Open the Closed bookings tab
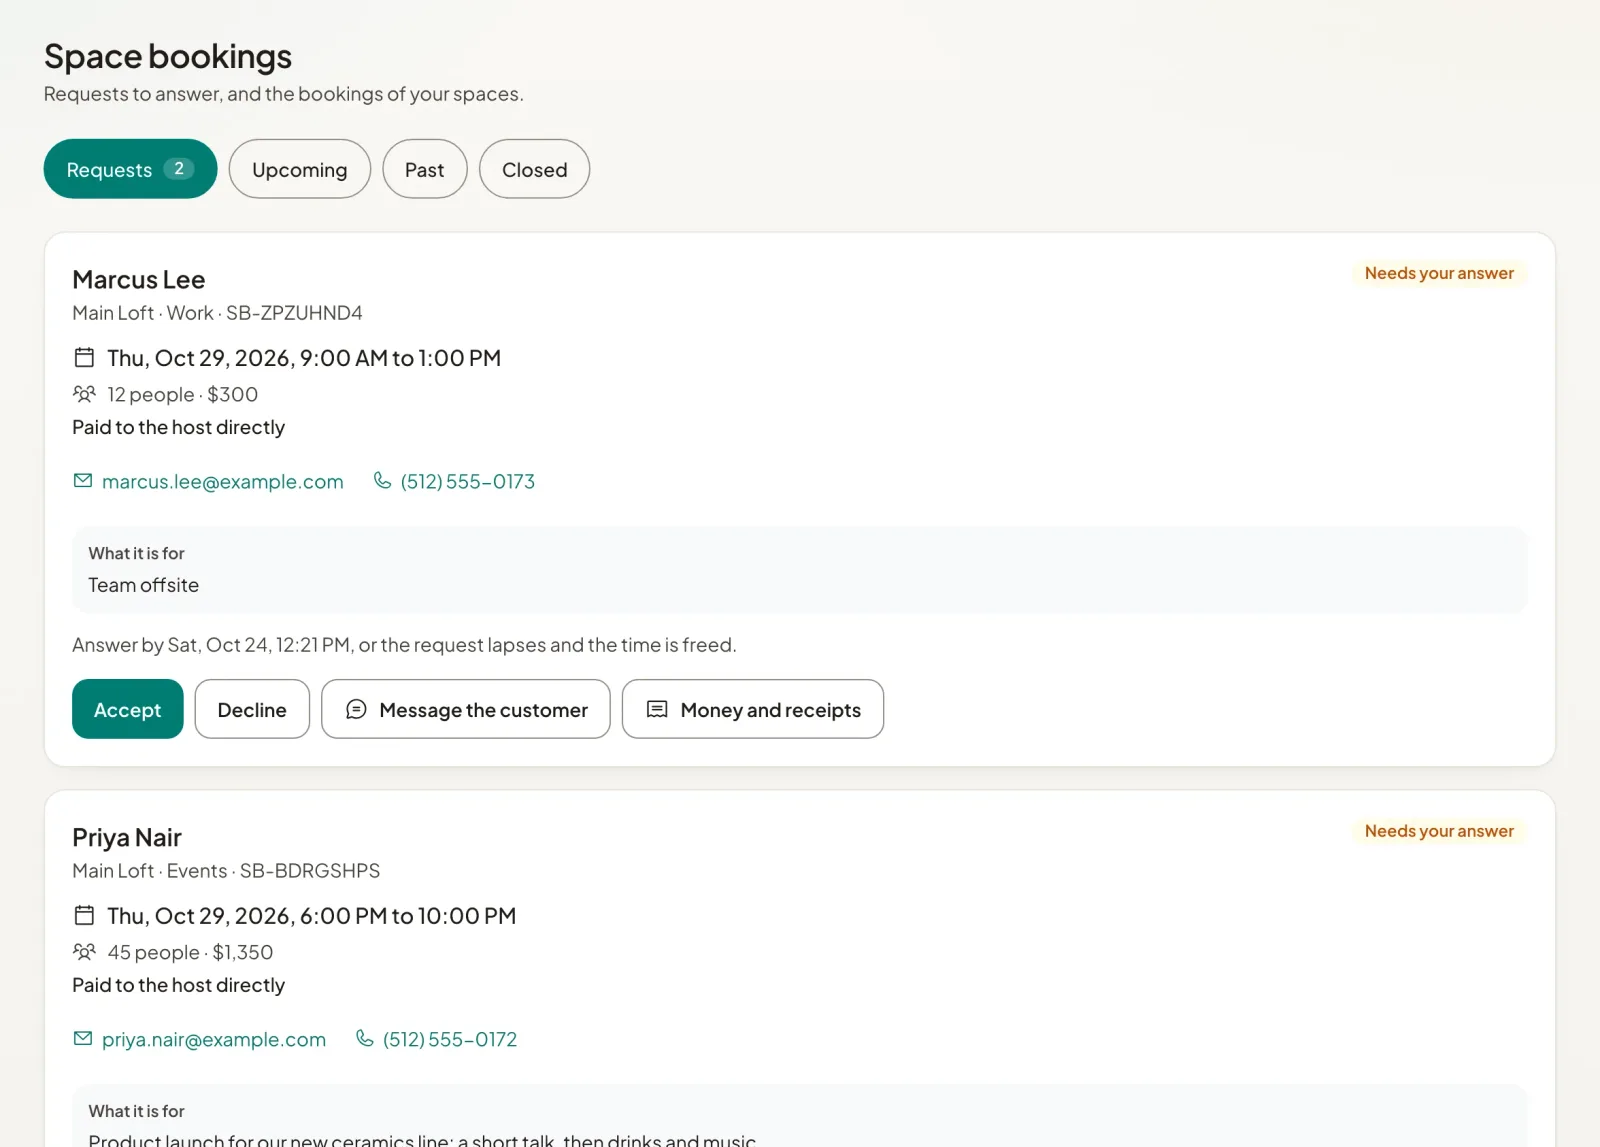Screen dimensions: 1600x1147 535,169
